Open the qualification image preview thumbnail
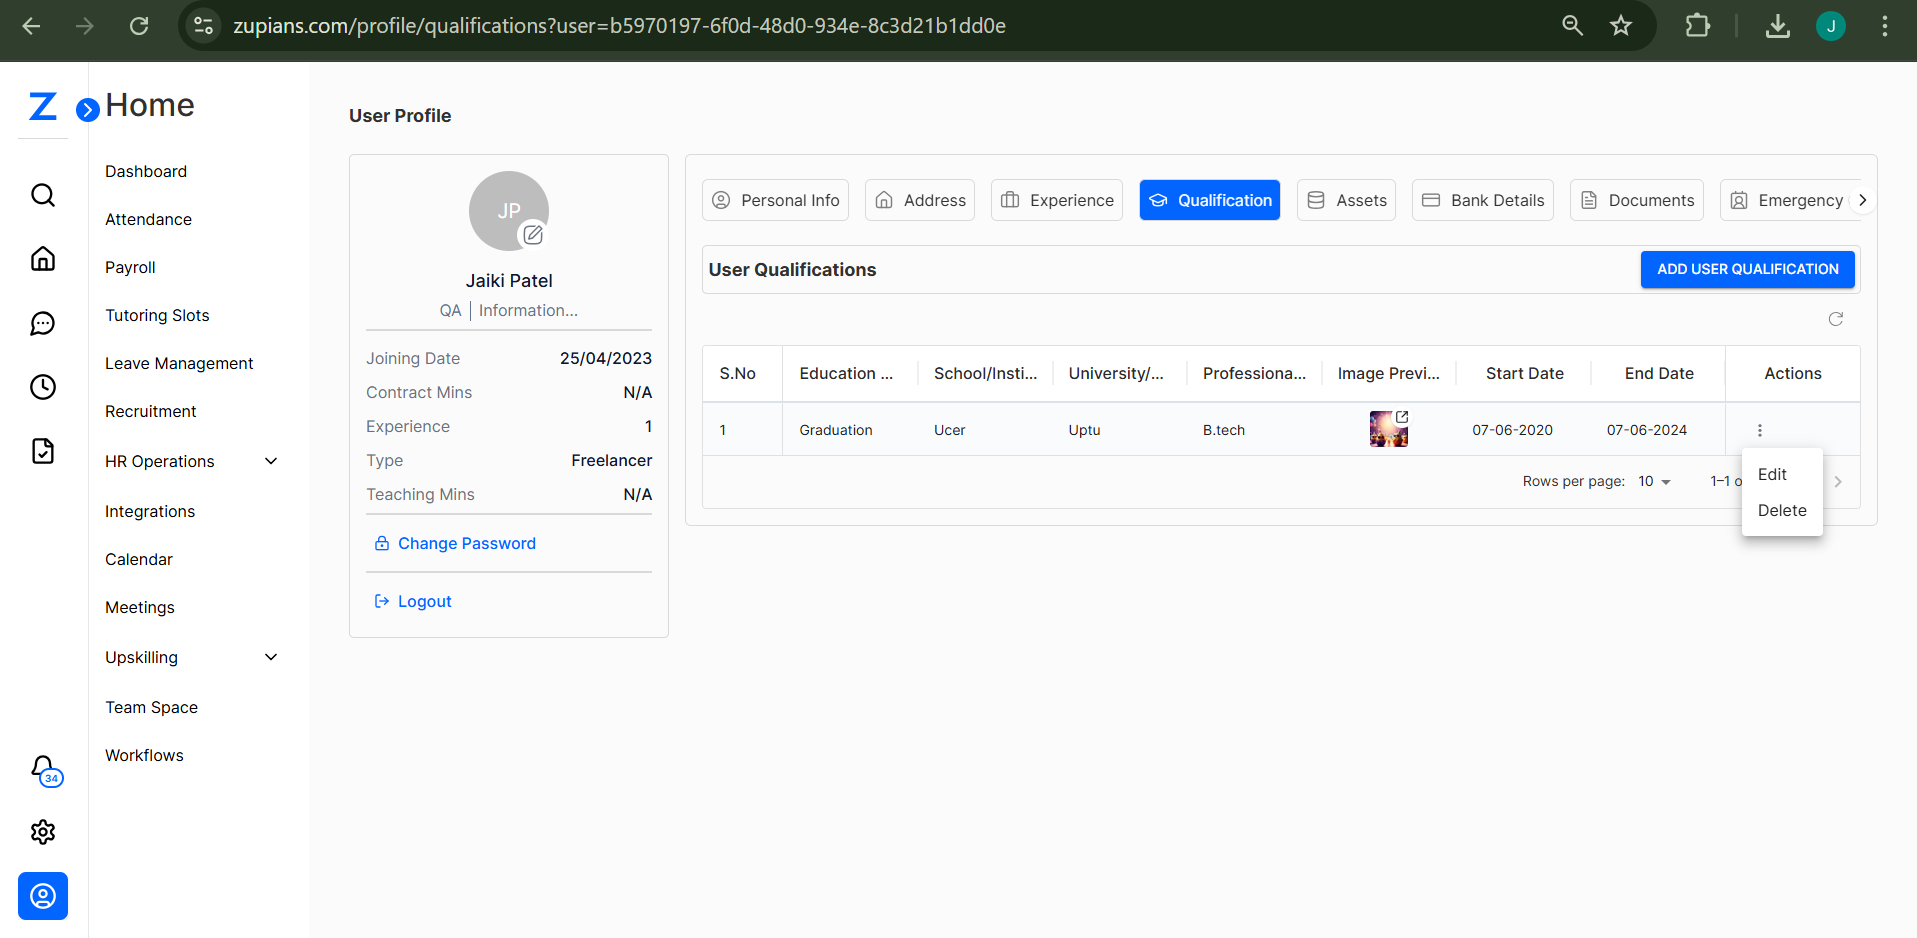Image resolution: width=1917 pixels, height=938 pixels. [1388, 429]
